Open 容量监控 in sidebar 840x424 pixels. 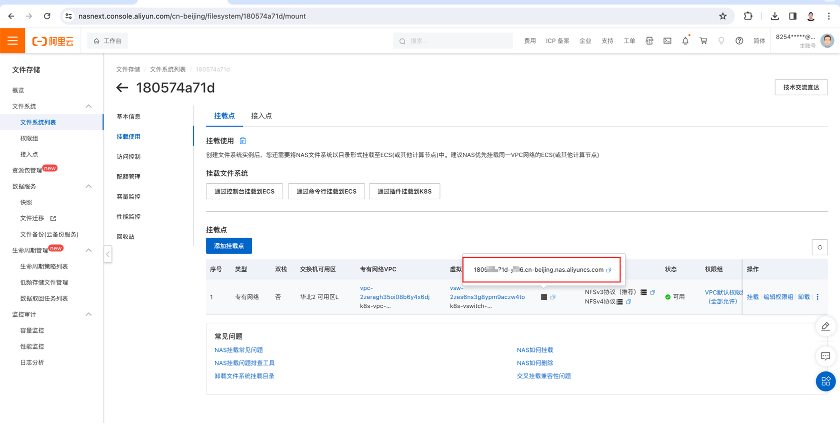tap(32, 330)
